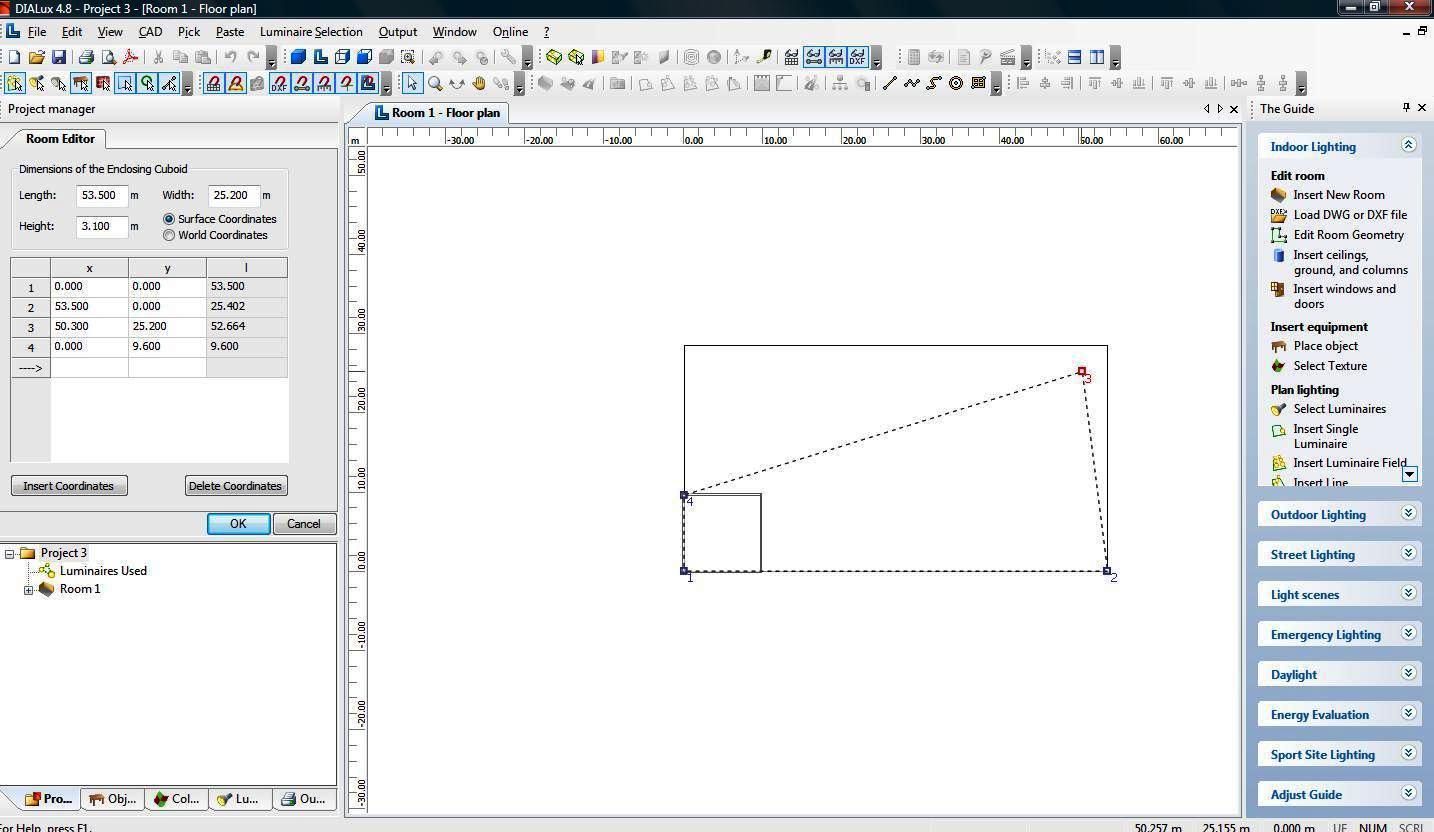The width and height of the screenshot is (1434, 832).
Task: Toggle DXF snap magnet icon in lower toolbar
Action: [x=279, y=84]
